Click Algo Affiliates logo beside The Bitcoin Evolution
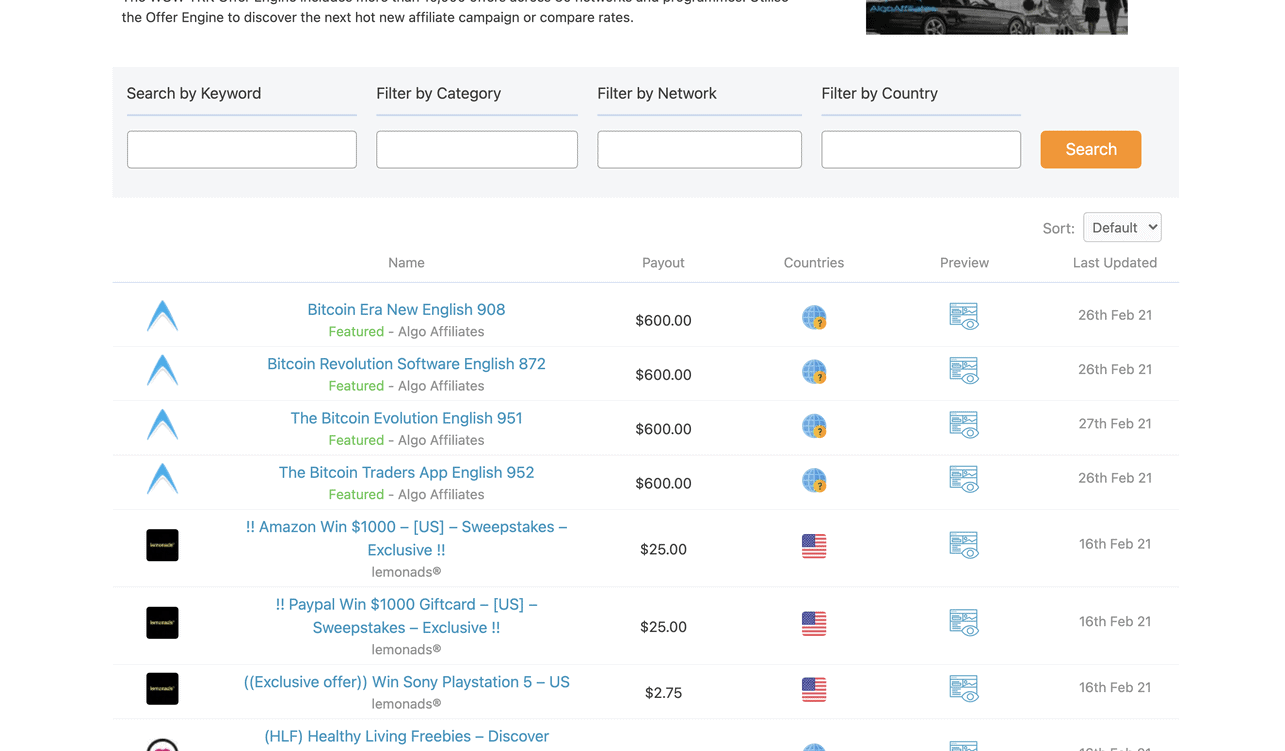The width and height of the screenshot is (1285, 751). [x=162, y=425]
